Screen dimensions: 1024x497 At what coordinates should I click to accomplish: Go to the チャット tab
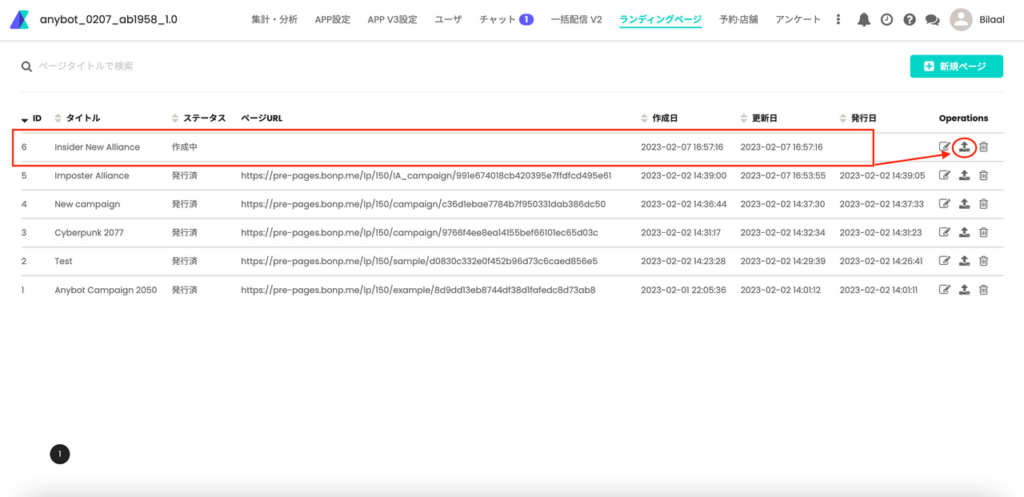click(x=506, y=19)
